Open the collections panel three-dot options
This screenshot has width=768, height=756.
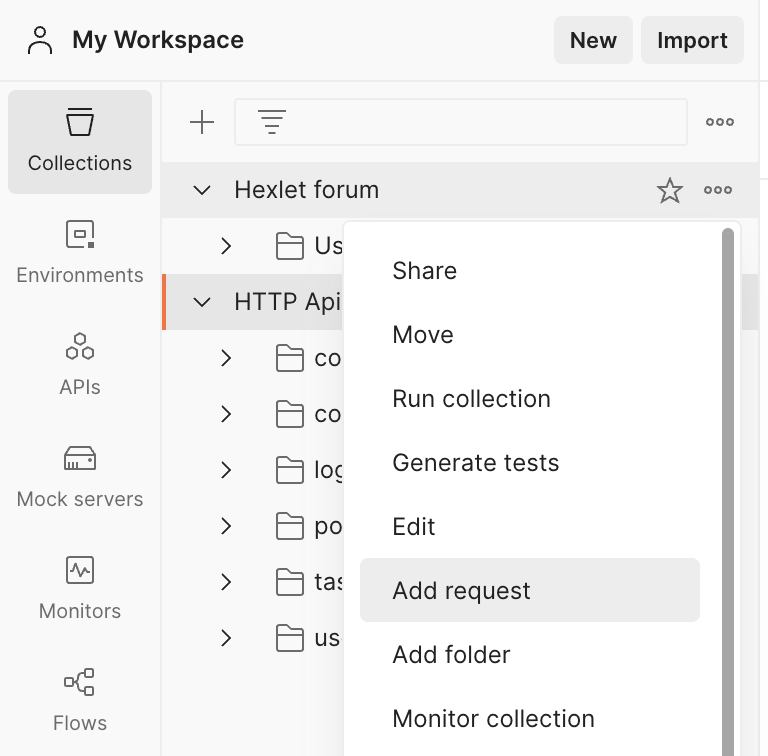(720, 122)
